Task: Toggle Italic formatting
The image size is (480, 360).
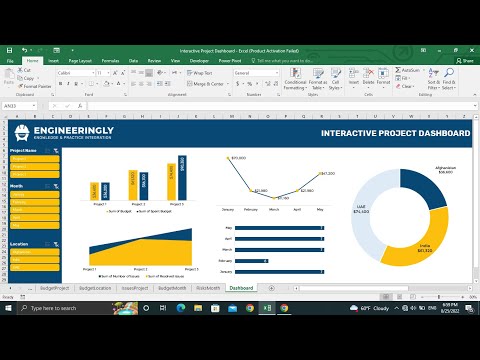Action: pos(68,84)
